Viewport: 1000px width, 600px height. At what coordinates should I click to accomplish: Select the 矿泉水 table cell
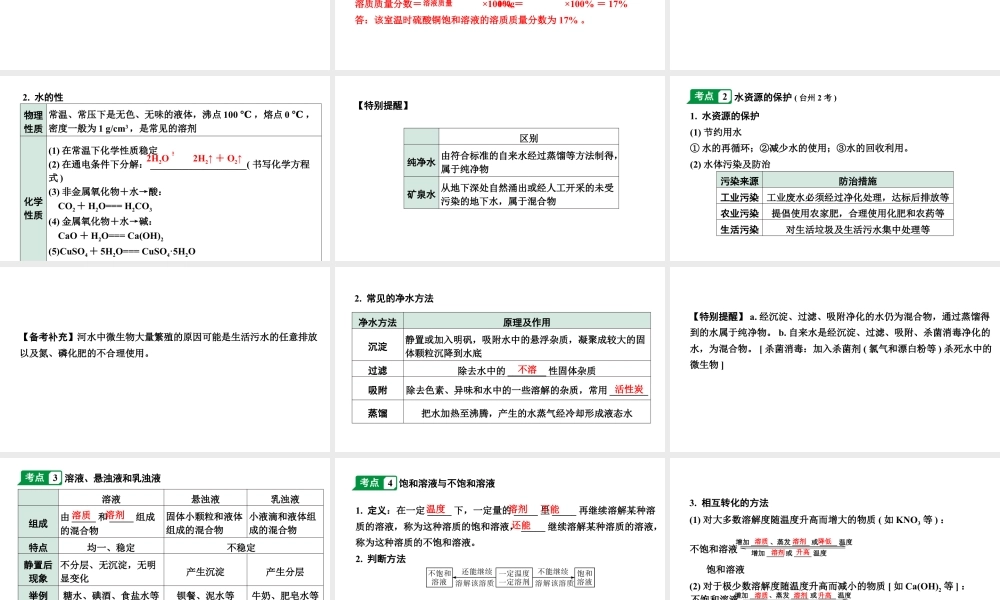(x=421, y=194)
